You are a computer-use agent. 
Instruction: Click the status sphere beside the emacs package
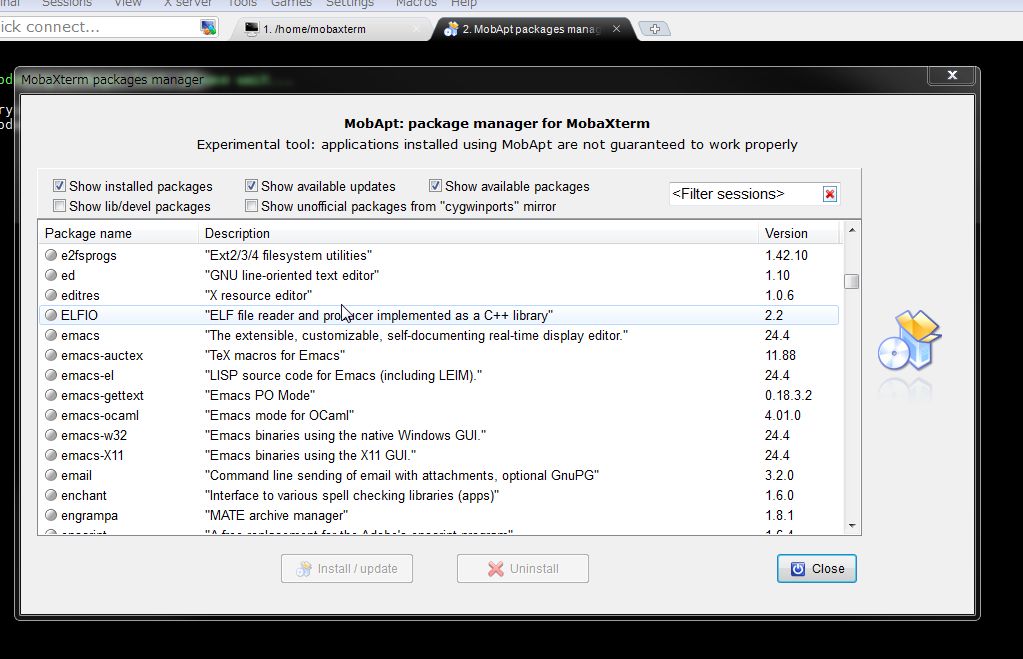tap(50, 335)
